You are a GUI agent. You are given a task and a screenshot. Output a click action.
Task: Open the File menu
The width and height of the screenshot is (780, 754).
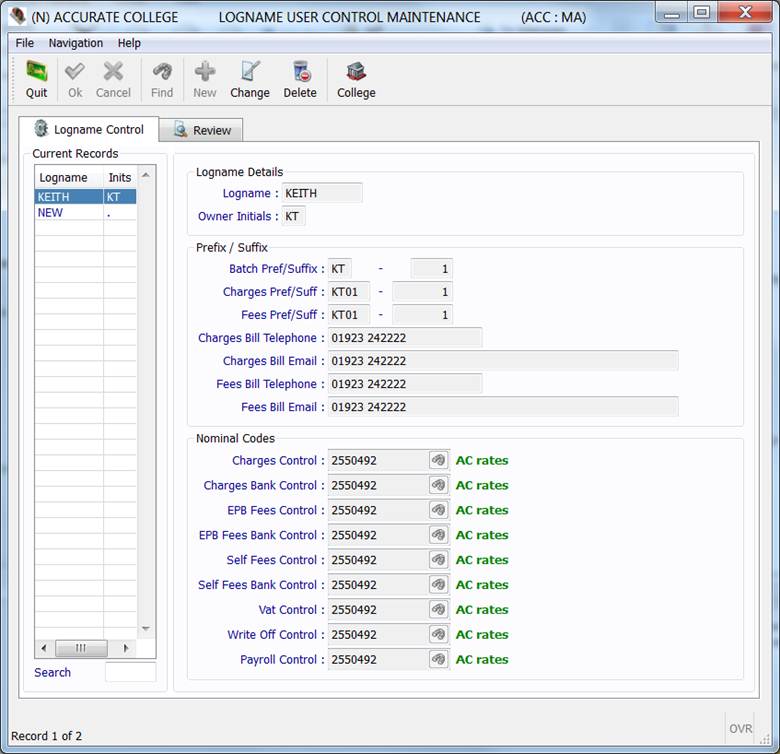coord(24,43)
